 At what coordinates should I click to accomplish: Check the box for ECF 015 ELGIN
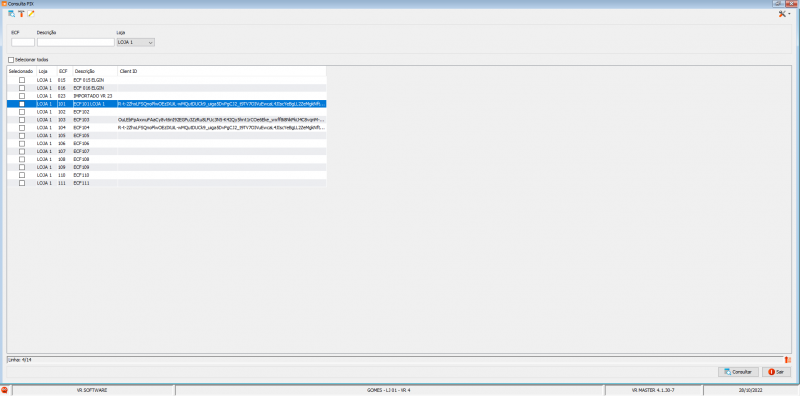pyautogui.click(x=22, y=80)
